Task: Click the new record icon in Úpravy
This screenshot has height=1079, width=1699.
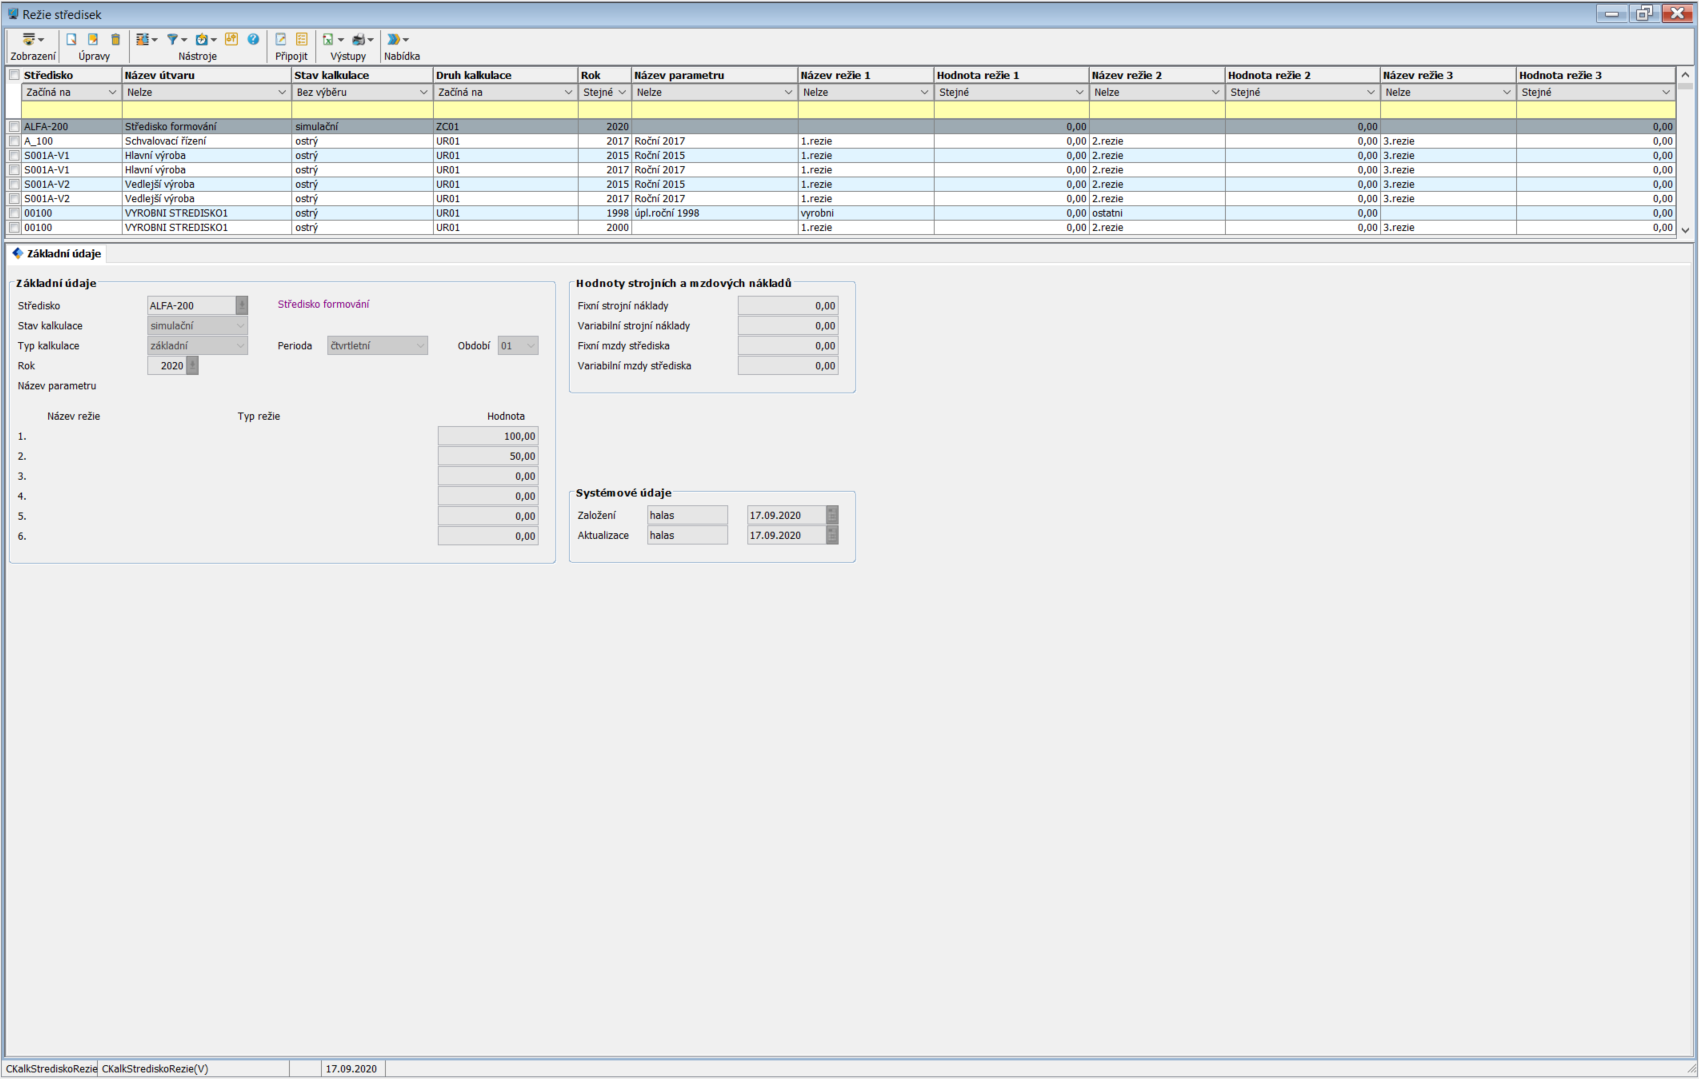Action: click(71, 40)
